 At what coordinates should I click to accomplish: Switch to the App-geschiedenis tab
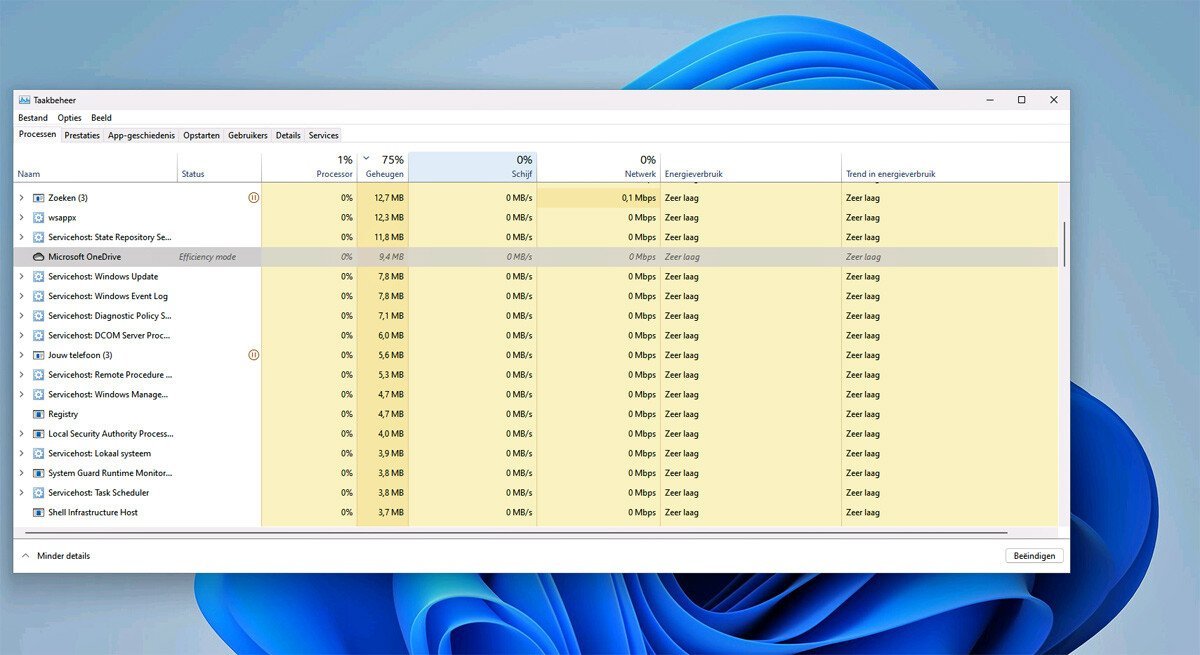point(141,135)
